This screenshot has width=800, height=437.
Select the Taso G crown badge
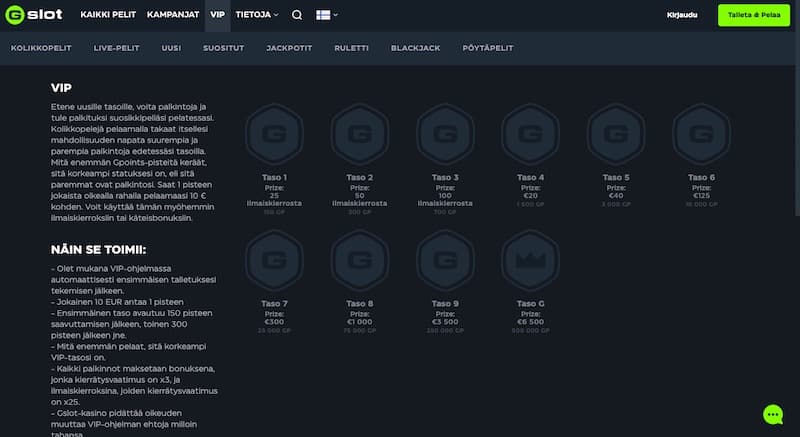[531, 260]
